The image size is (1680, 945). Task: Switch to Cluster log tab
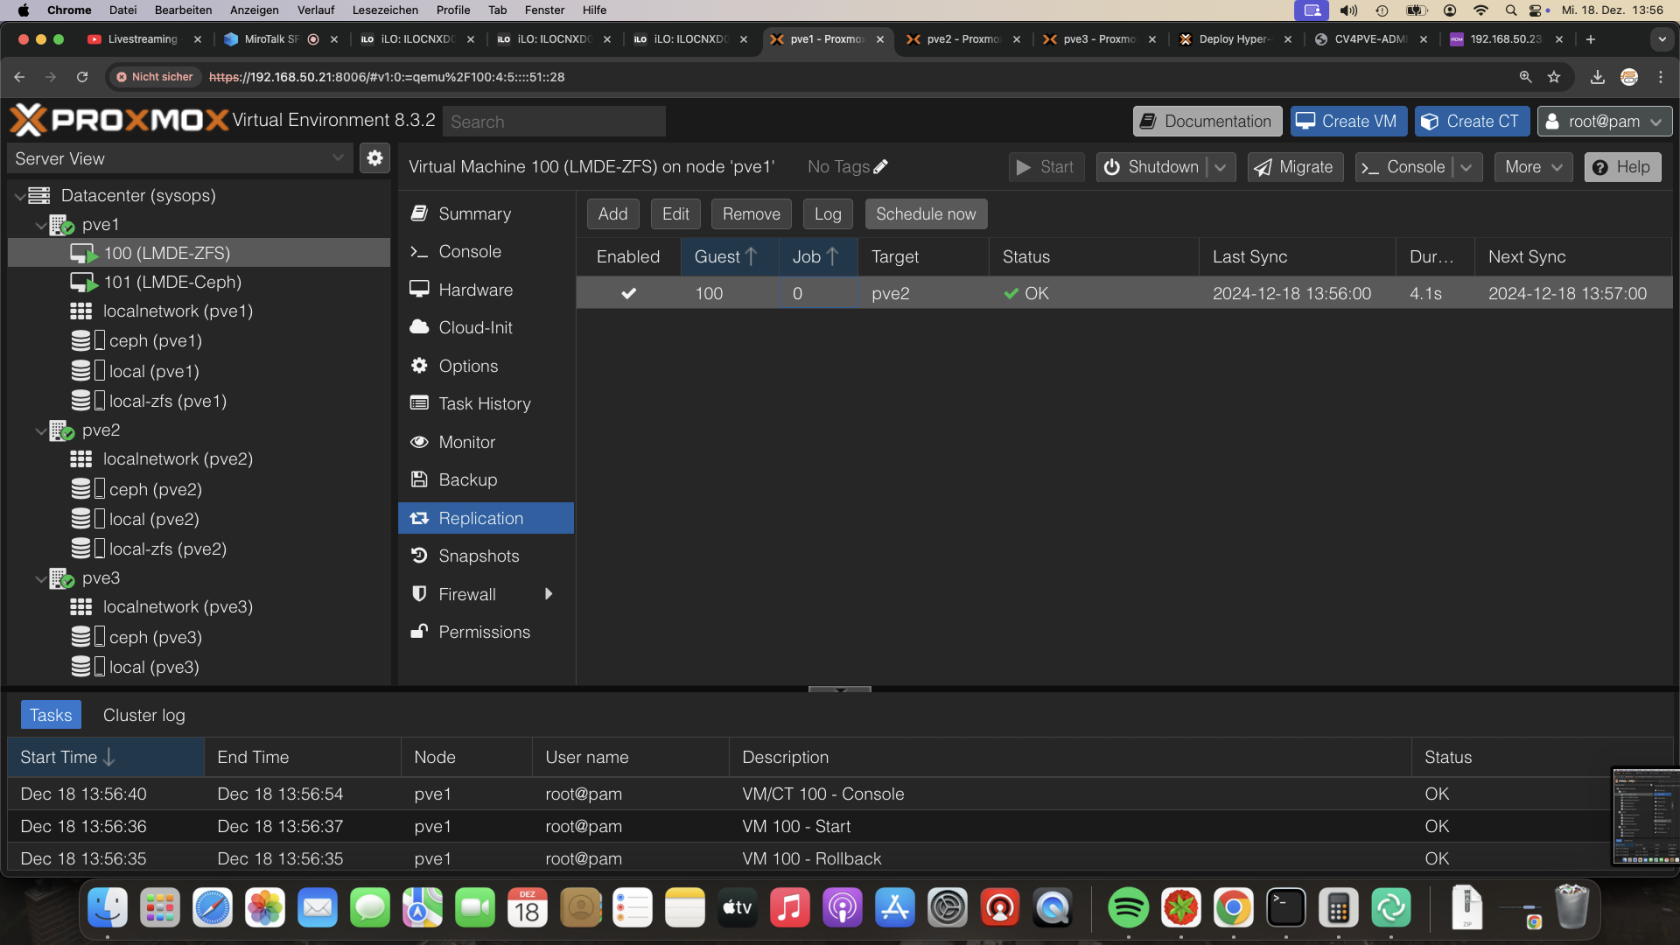[x=144, y=715]
